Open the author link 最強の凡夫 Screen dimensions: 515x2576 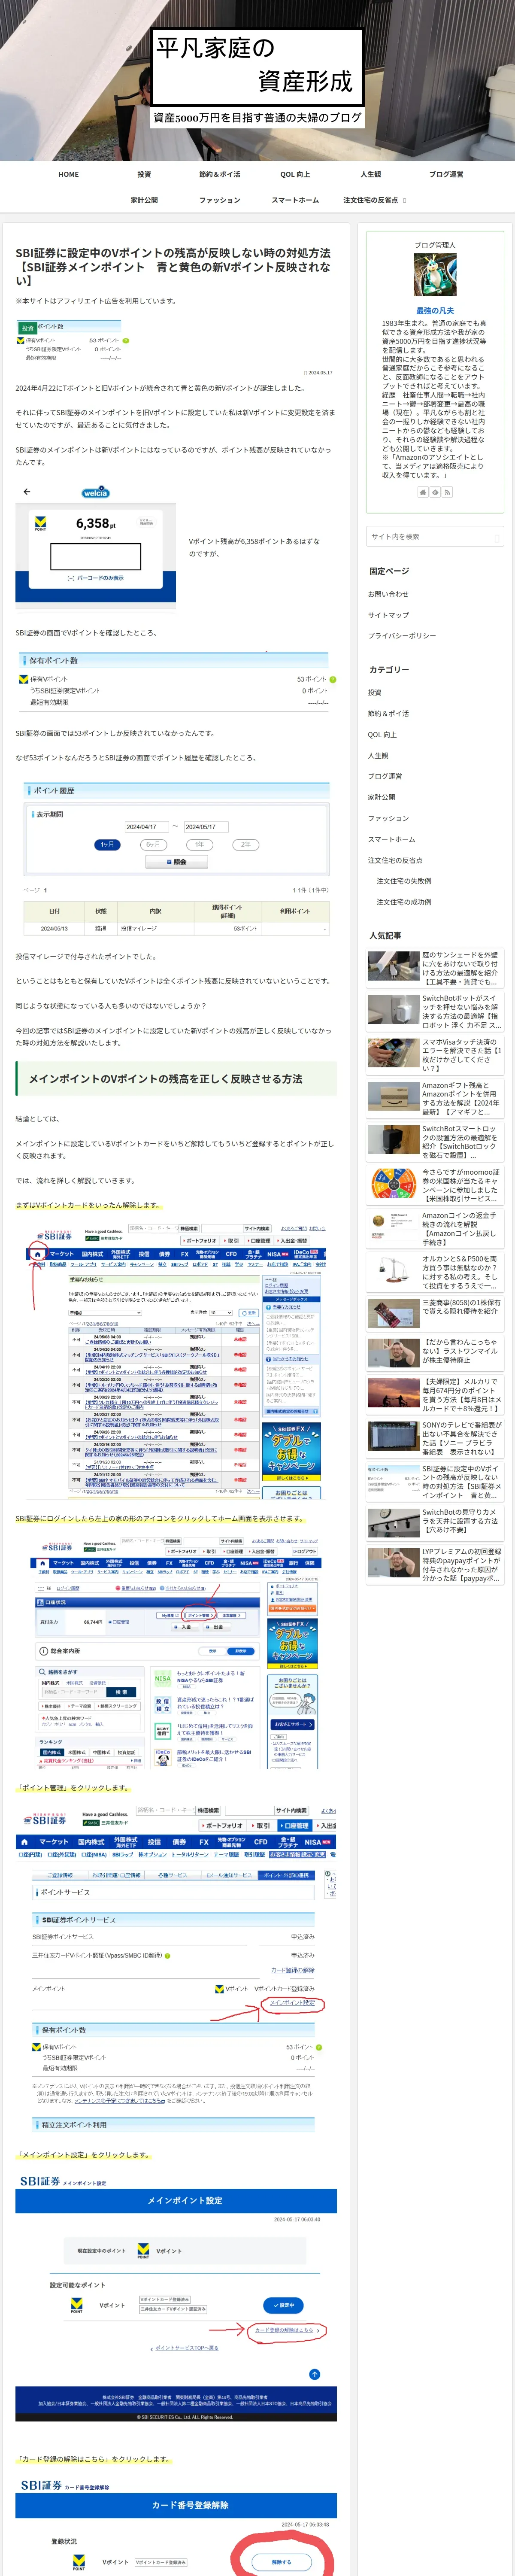[435, 310]
